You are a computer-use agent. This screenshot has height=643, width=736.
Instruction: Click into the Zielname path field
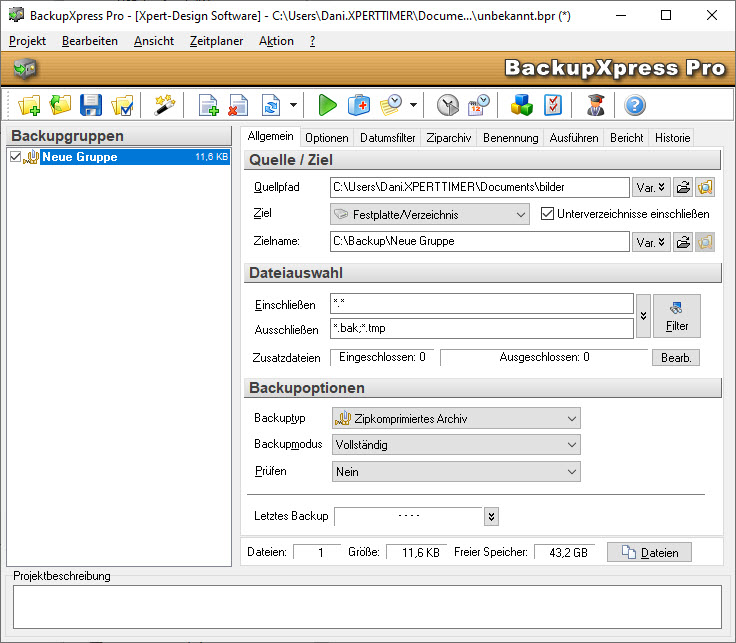480,241
